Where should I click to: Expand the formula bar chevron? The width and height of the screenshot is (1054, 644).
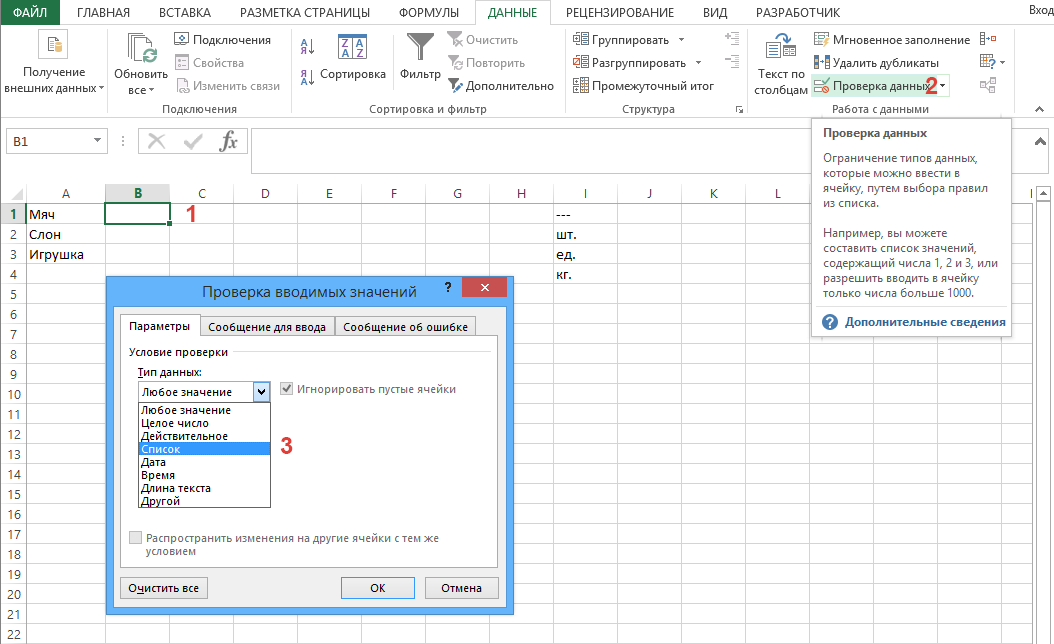pyautogui.click(x=1040, y=141)
